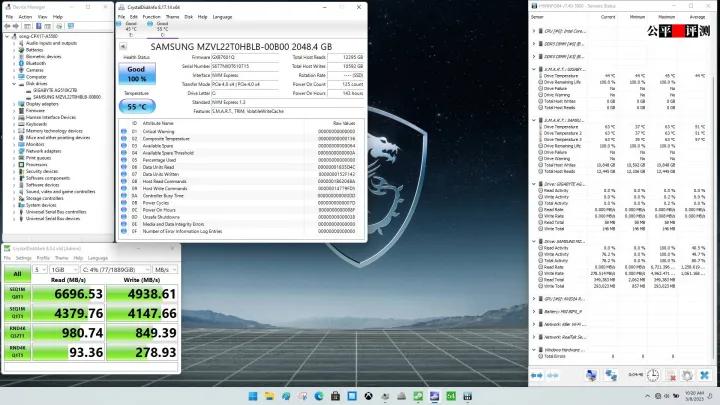The width and height of the screenshot is (720, 405).
Task: Open the Settings menu in CrystalDiskMark
Action: [23, 258]
